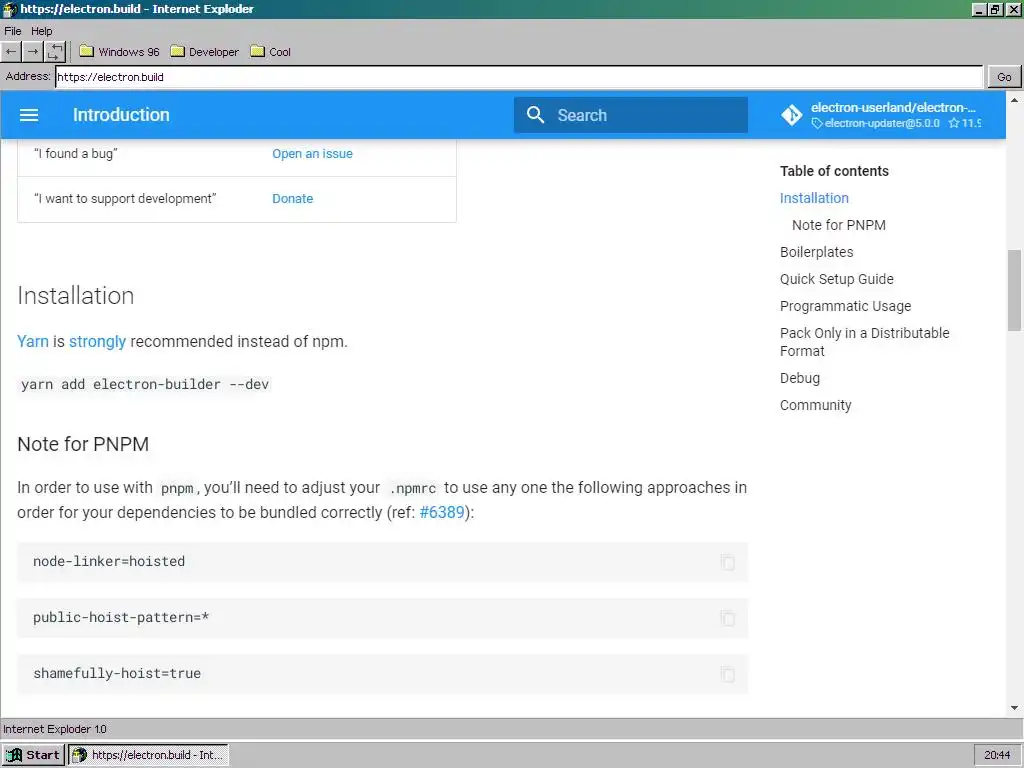Click the Installation heading

pos(76,296)
